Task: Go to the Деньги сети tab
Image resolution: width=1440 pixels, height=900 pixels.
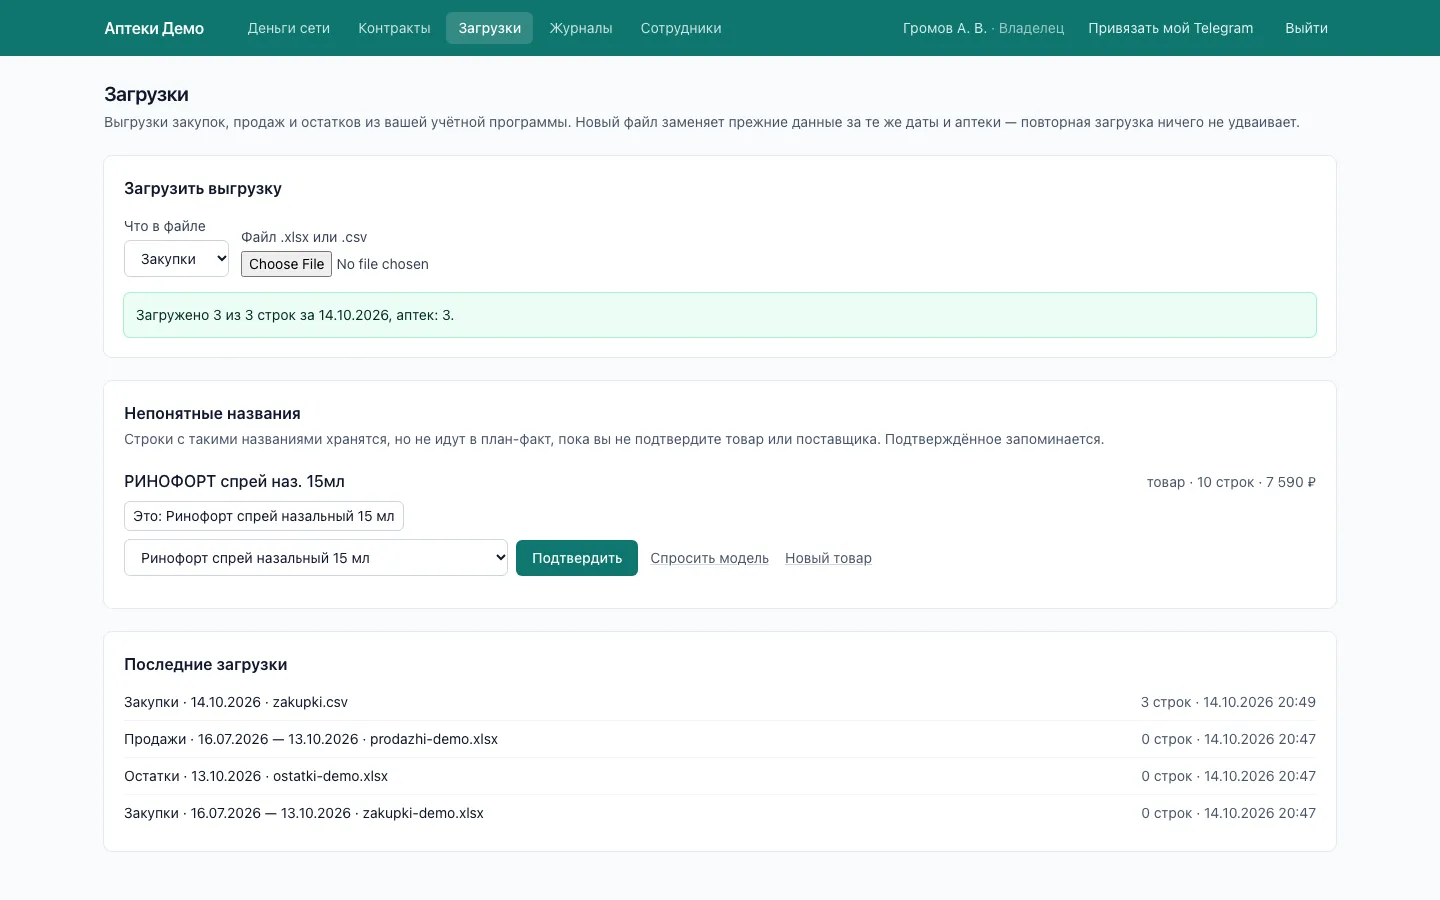Action: coord(289,28)
